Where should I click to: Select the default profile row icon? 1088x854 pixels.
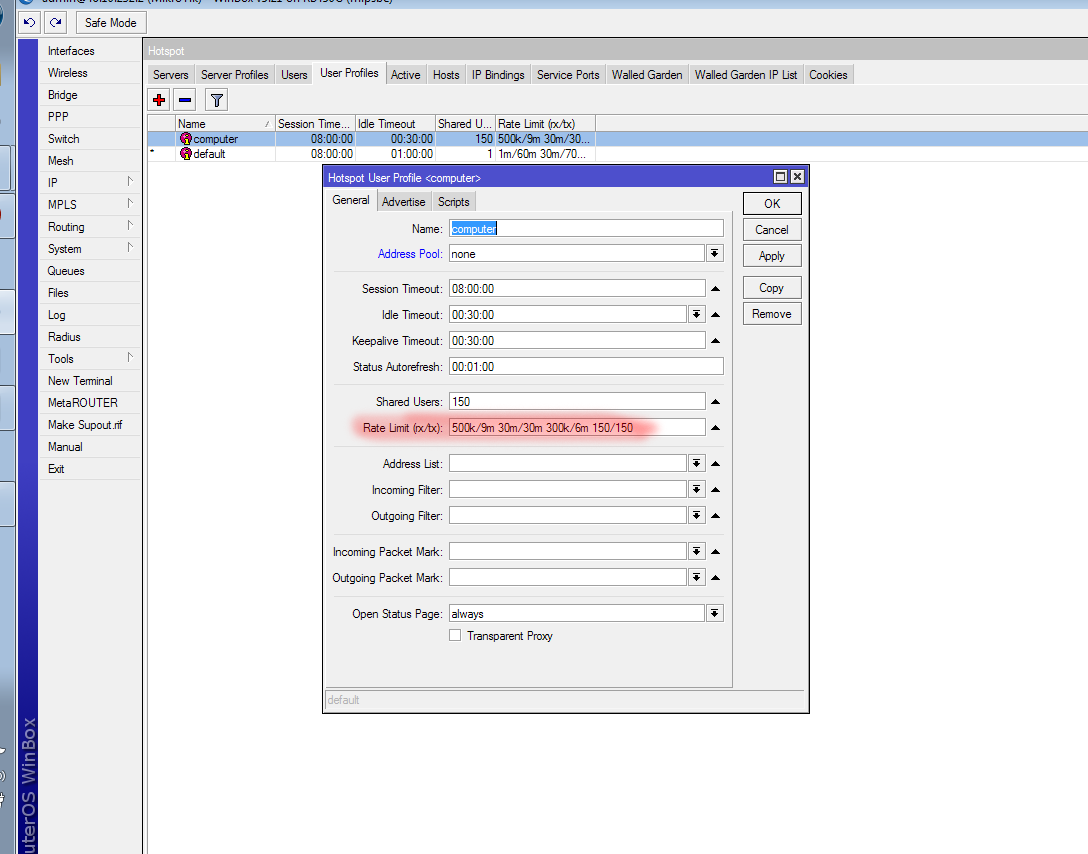185,154
